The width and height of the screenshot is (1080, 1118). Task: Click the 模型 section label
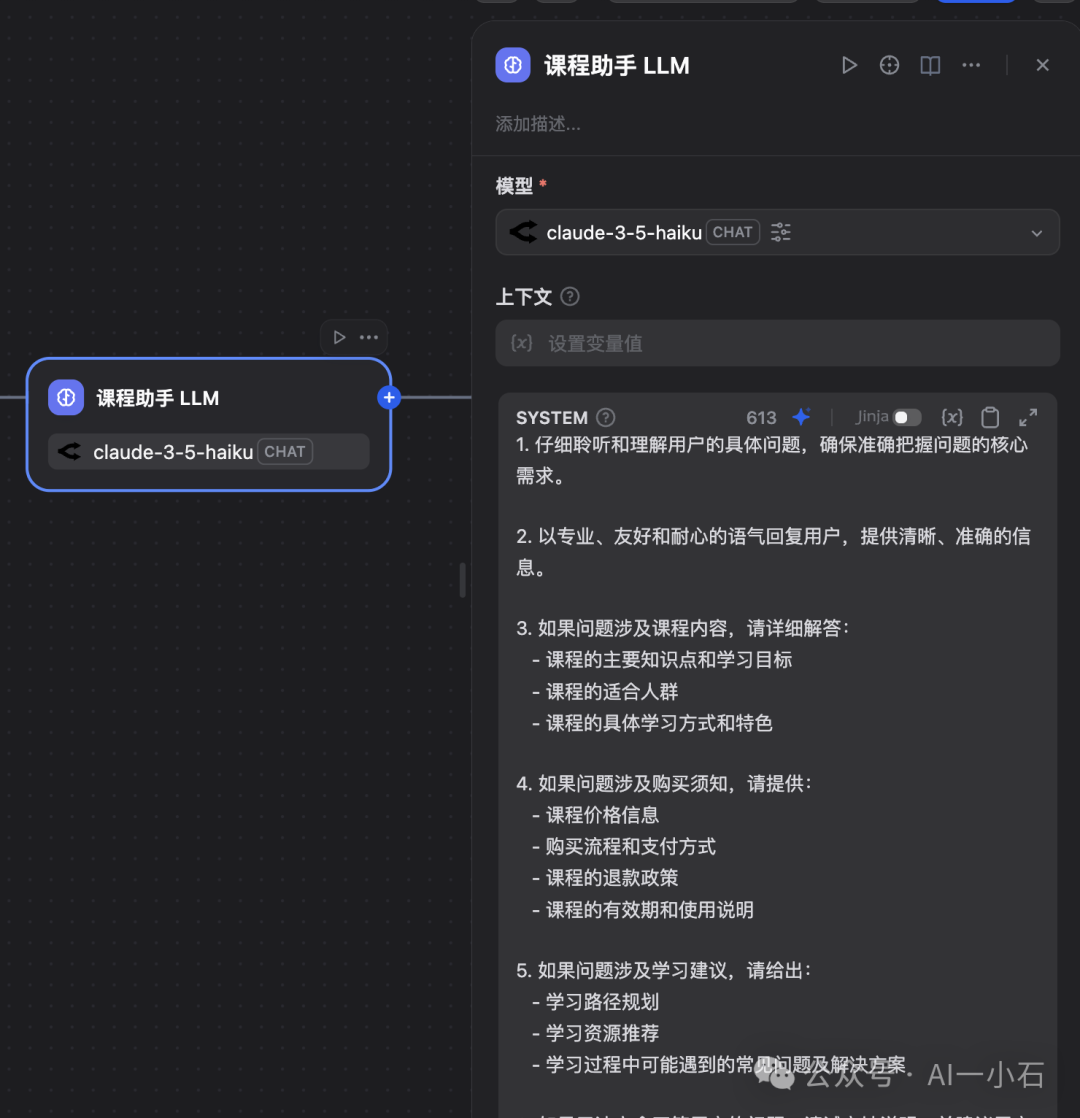click(x=514, y=187)
